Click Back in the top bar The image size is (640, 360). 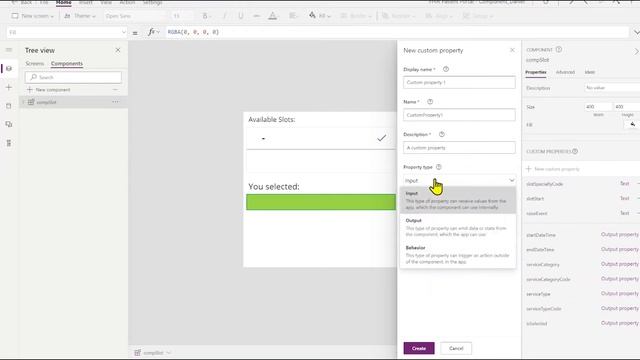coord(23,2)
